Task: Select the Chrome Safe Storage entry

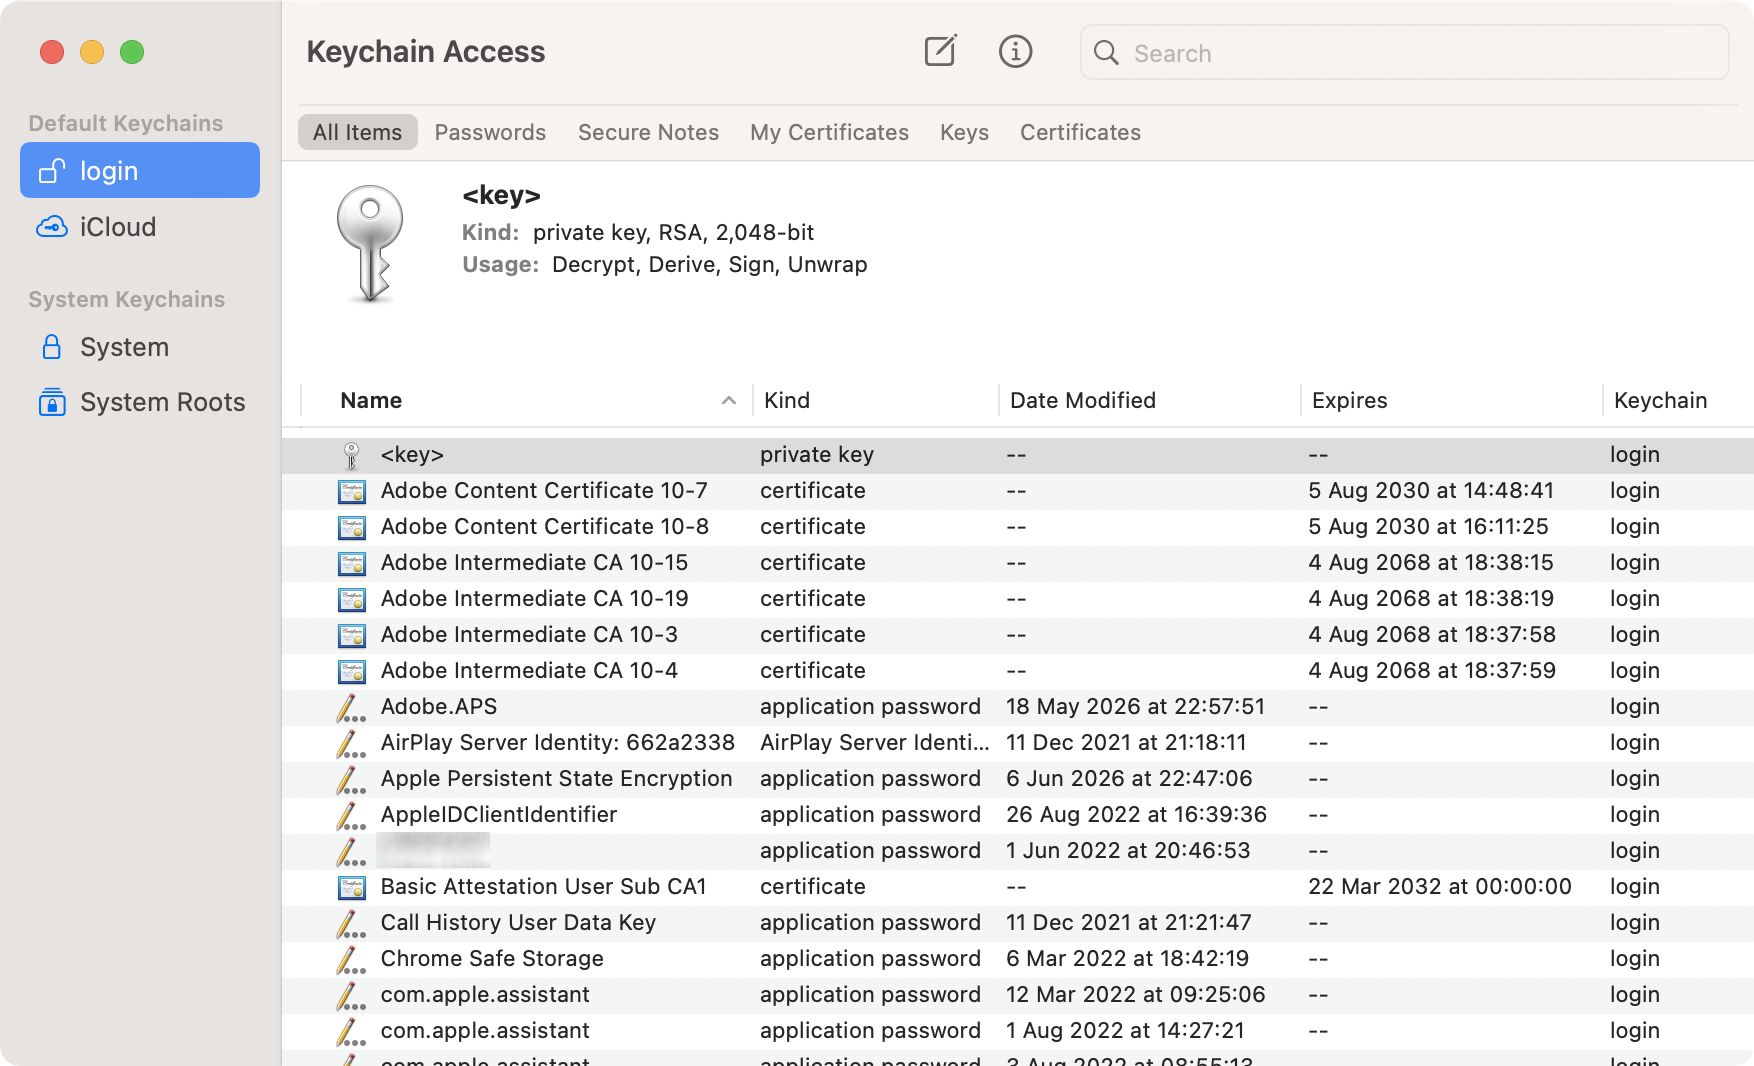Action: (1018, 959)
